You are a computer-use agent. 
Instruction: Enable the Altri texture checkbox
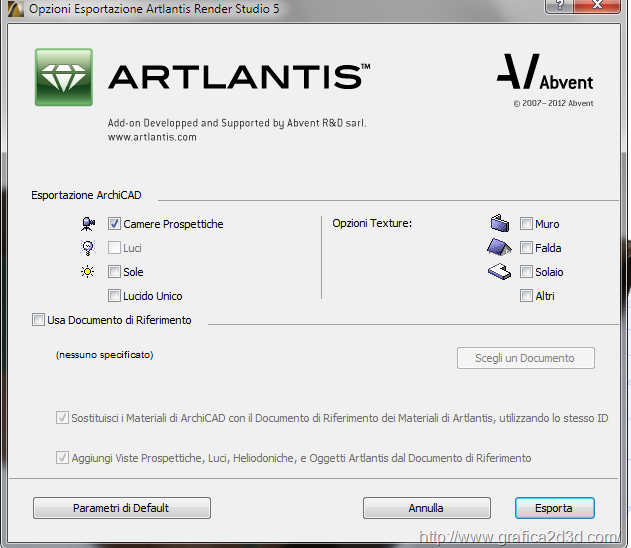(526, 296)
